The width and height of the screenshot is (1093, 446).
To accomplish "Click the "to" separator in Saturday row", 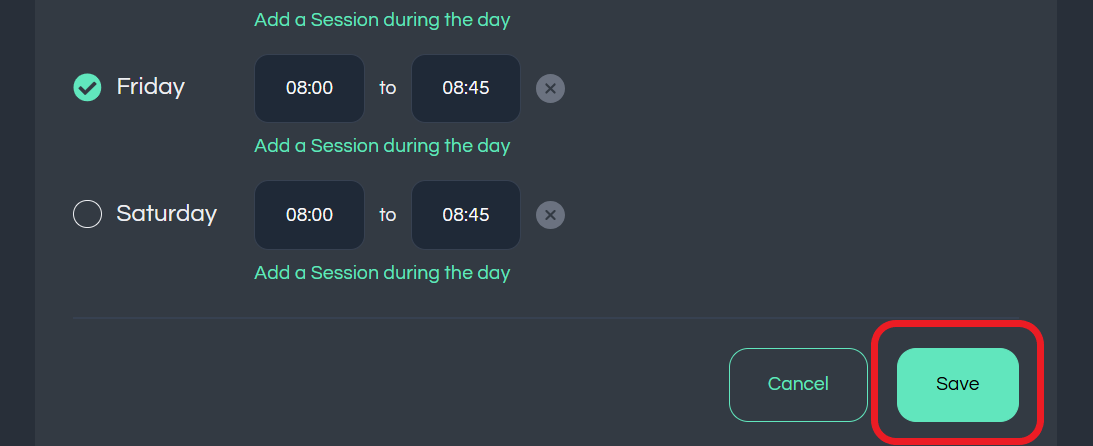I will (x=388, y=215).
